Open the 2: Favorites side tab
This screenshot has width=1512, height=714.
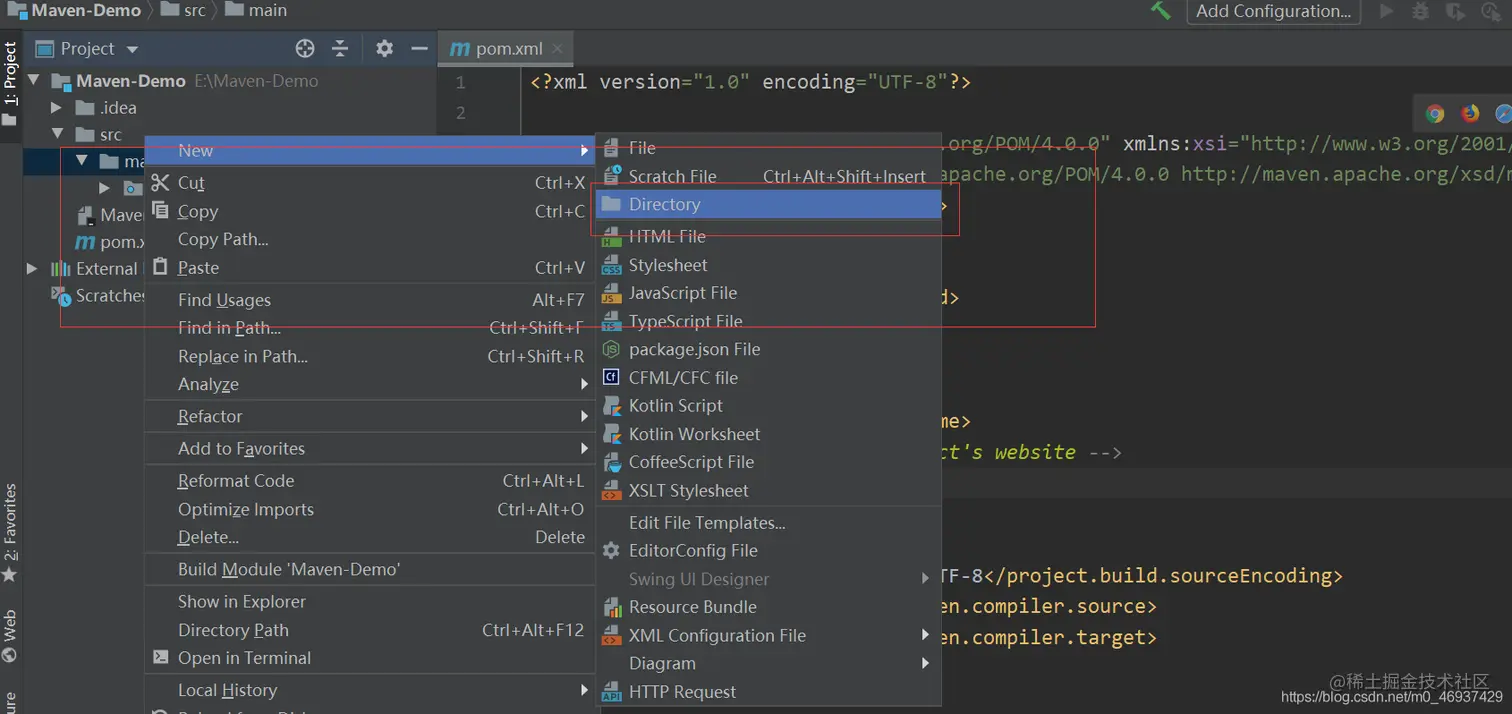pyautogui.click(x=10, y=533)
